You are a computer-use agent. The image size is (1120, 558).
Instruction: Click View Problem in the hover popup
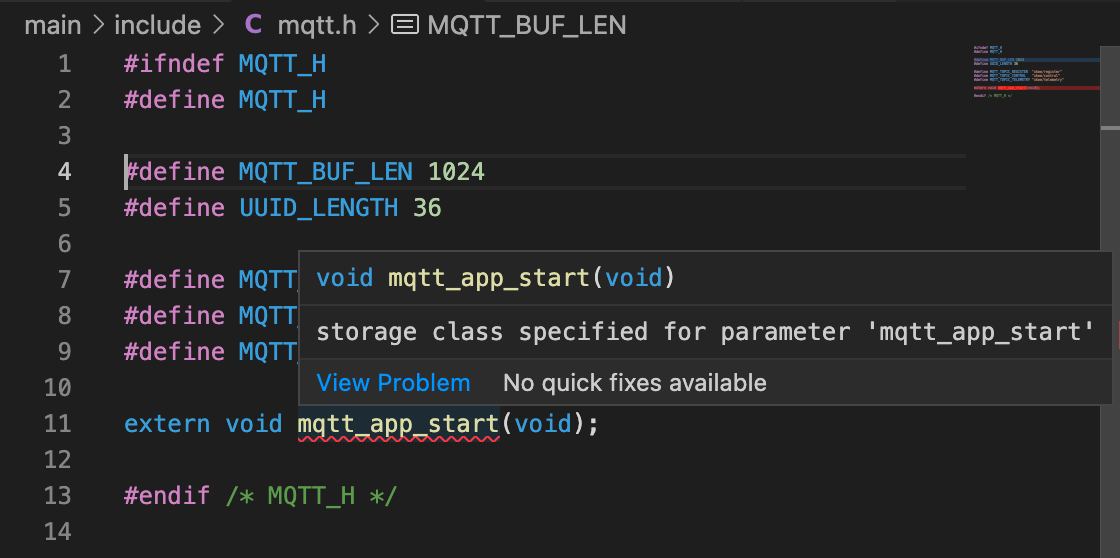(x=393, y=383)
